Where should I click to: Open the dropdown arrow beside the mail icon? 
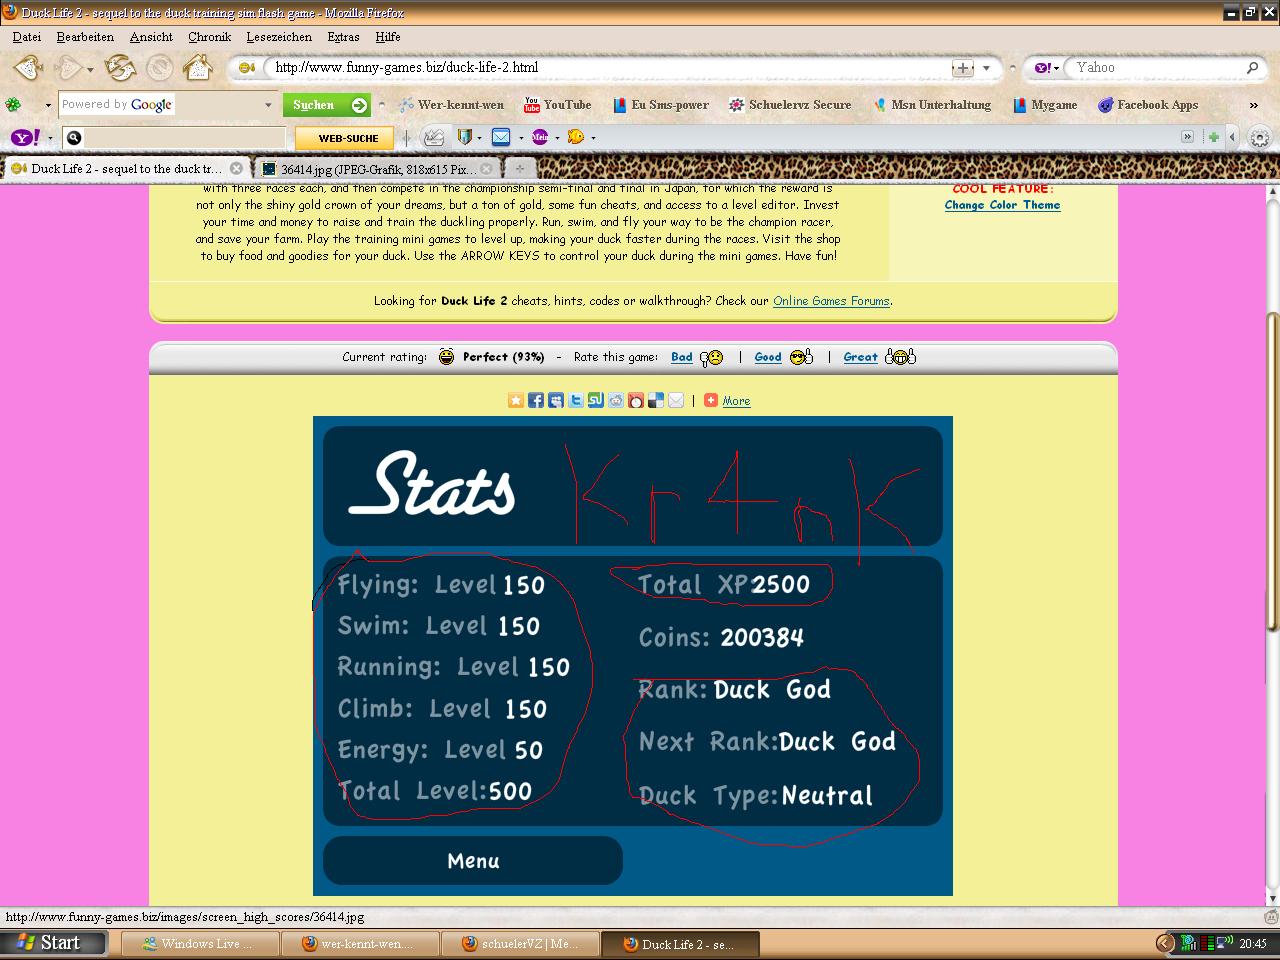(520, 138)
